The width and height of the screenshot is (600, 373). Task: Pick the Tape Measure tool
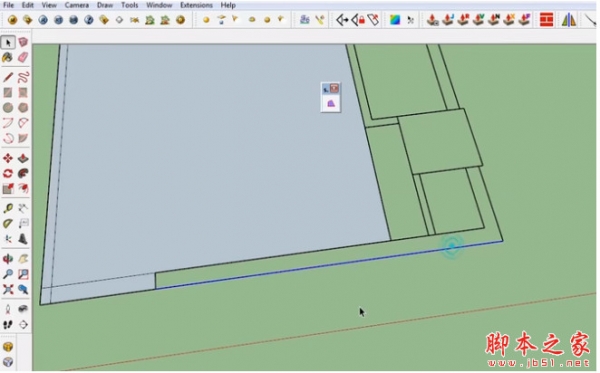[8, 208]
